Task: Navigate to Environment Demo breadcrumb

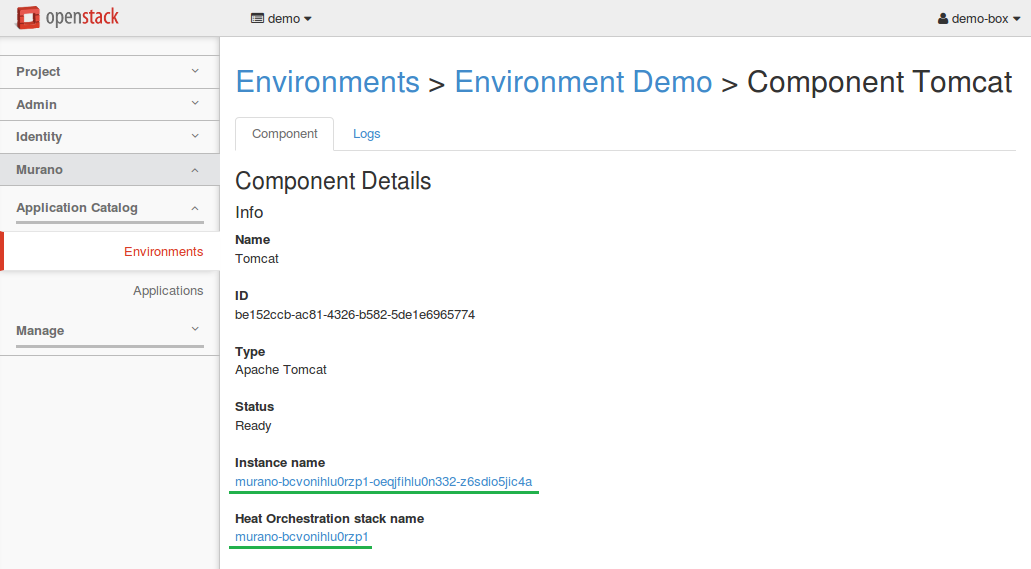Action: coord(583,82)
